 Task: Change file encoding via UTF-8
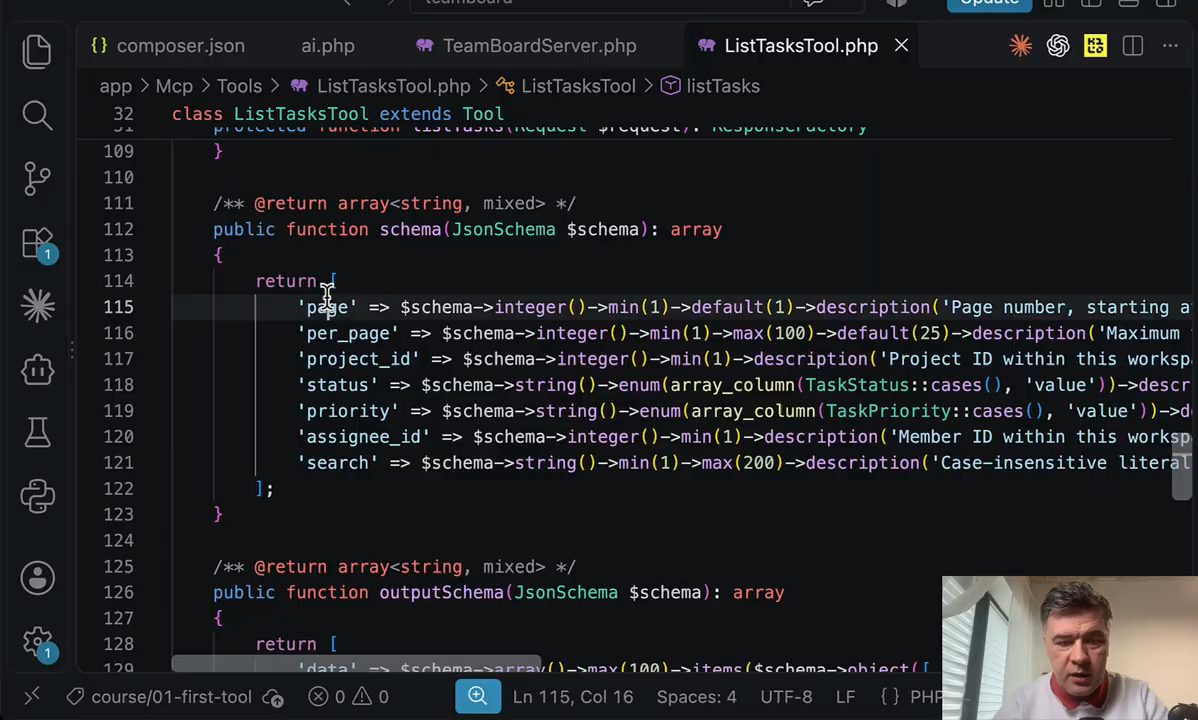[786, 697]
